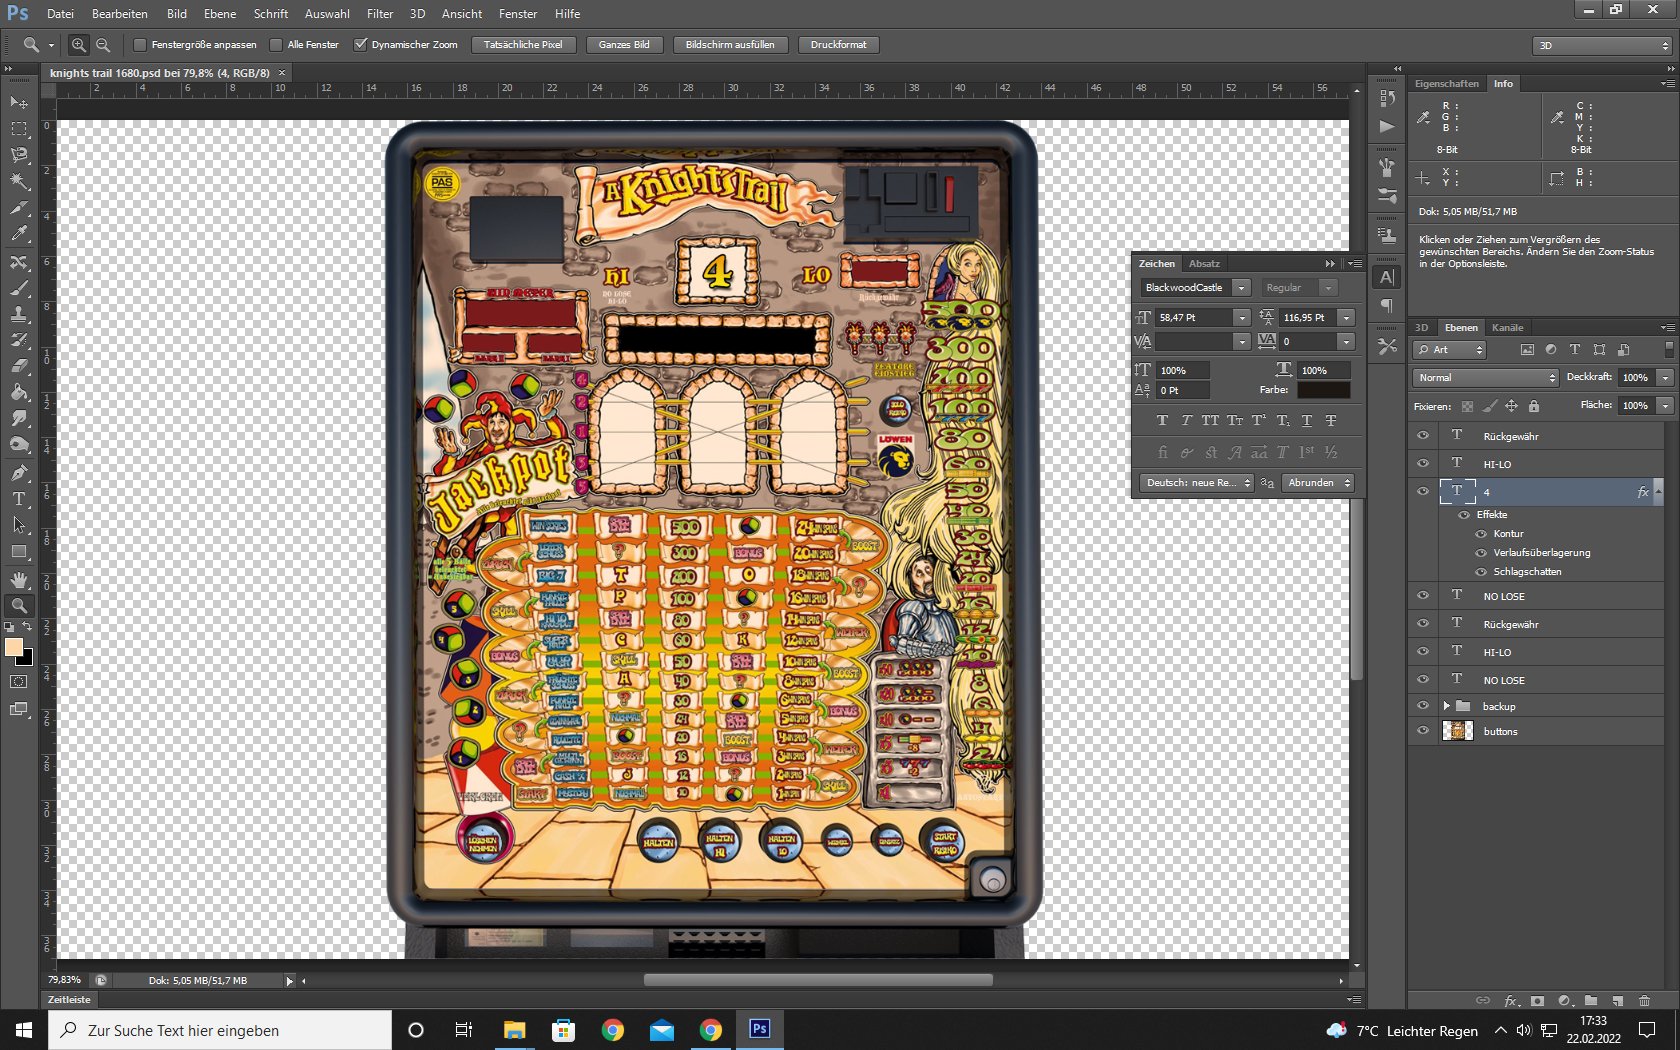The height and width of the screenshot is (1050, 1680).
Task: Switch to the Kanäle tab
Action: point(1507,328)
